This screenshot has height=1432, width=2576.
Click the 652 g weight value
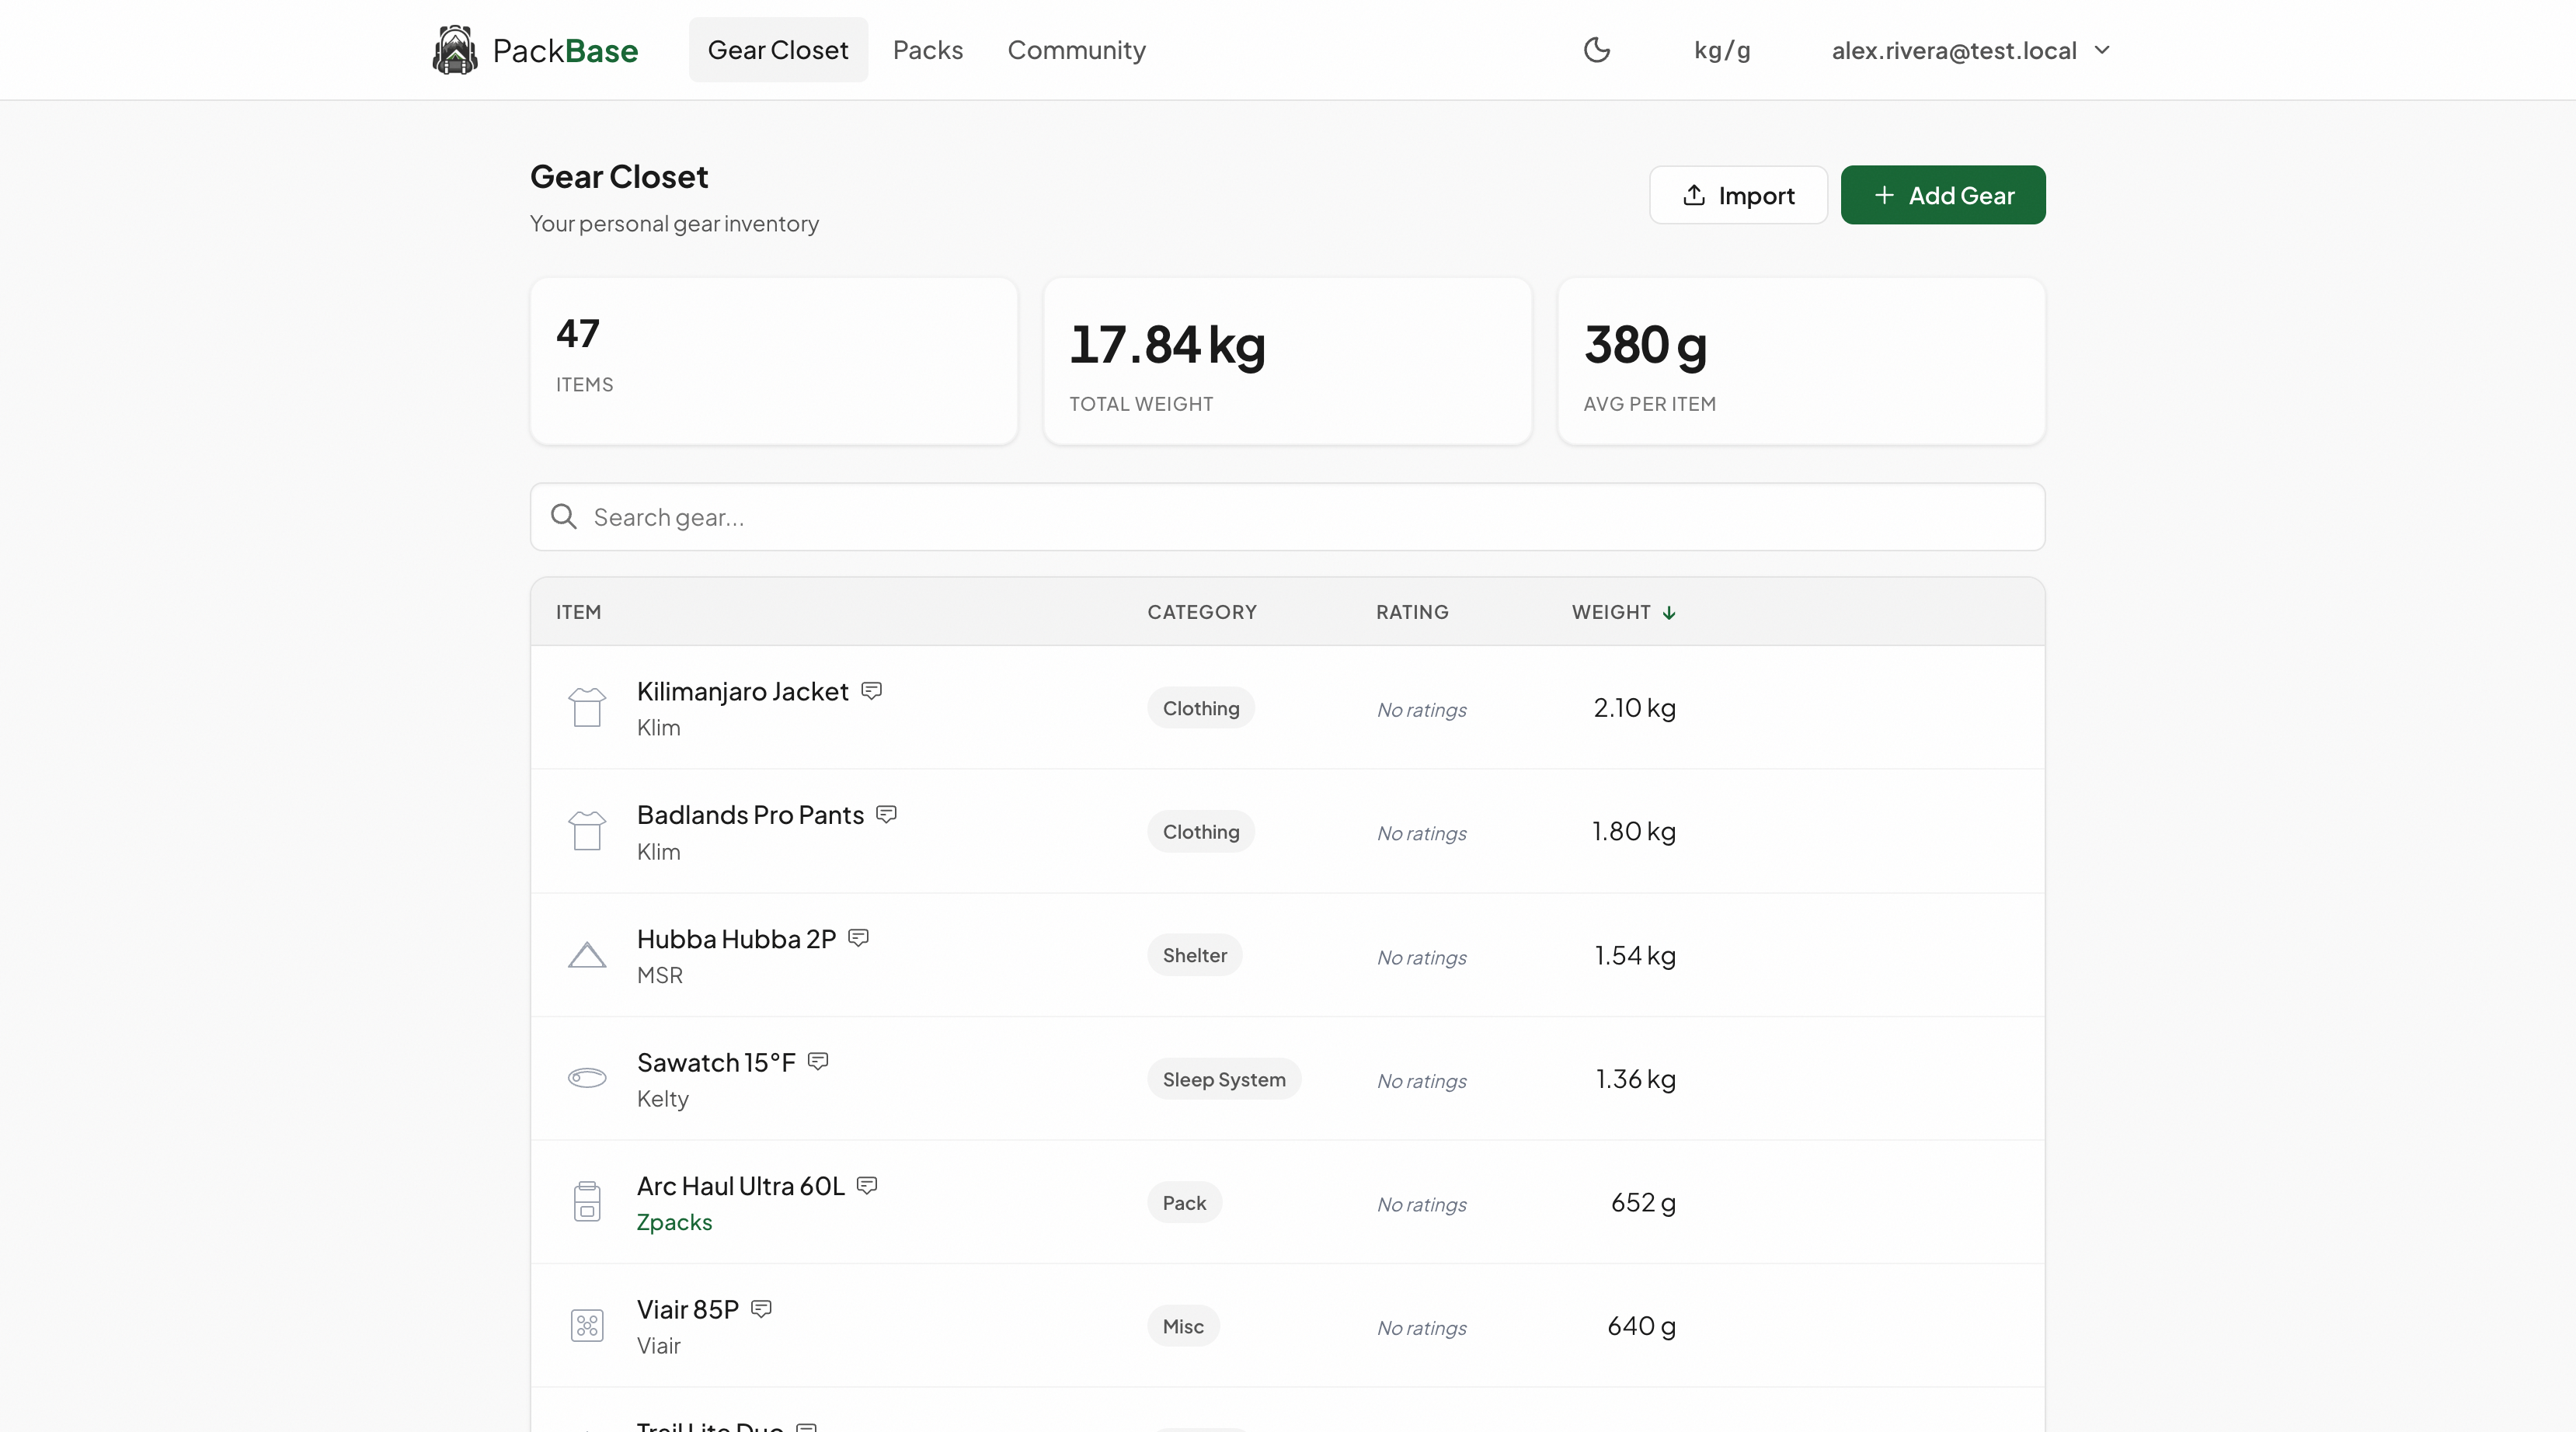[1643, 1203]
